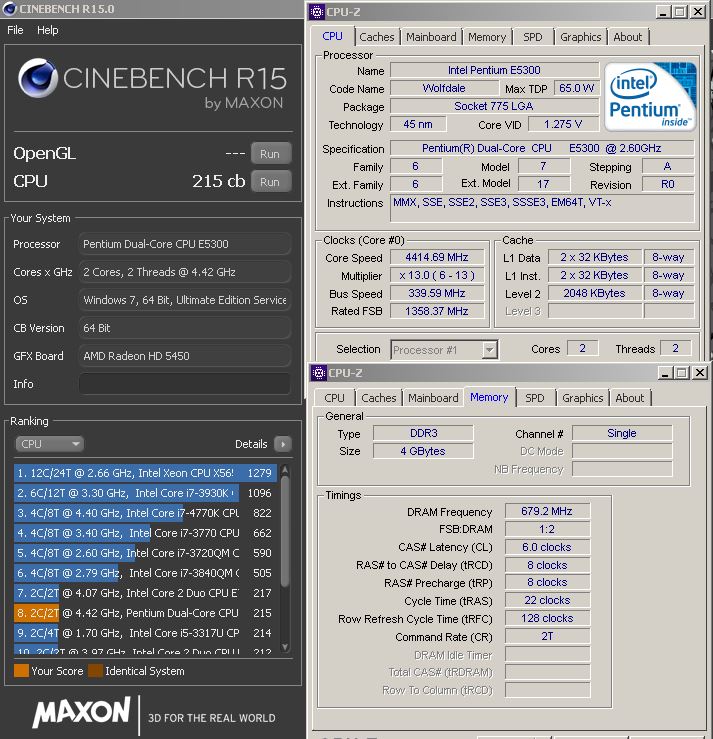Open SPD tab in top CPU-Z window

[x=533, y=37]
